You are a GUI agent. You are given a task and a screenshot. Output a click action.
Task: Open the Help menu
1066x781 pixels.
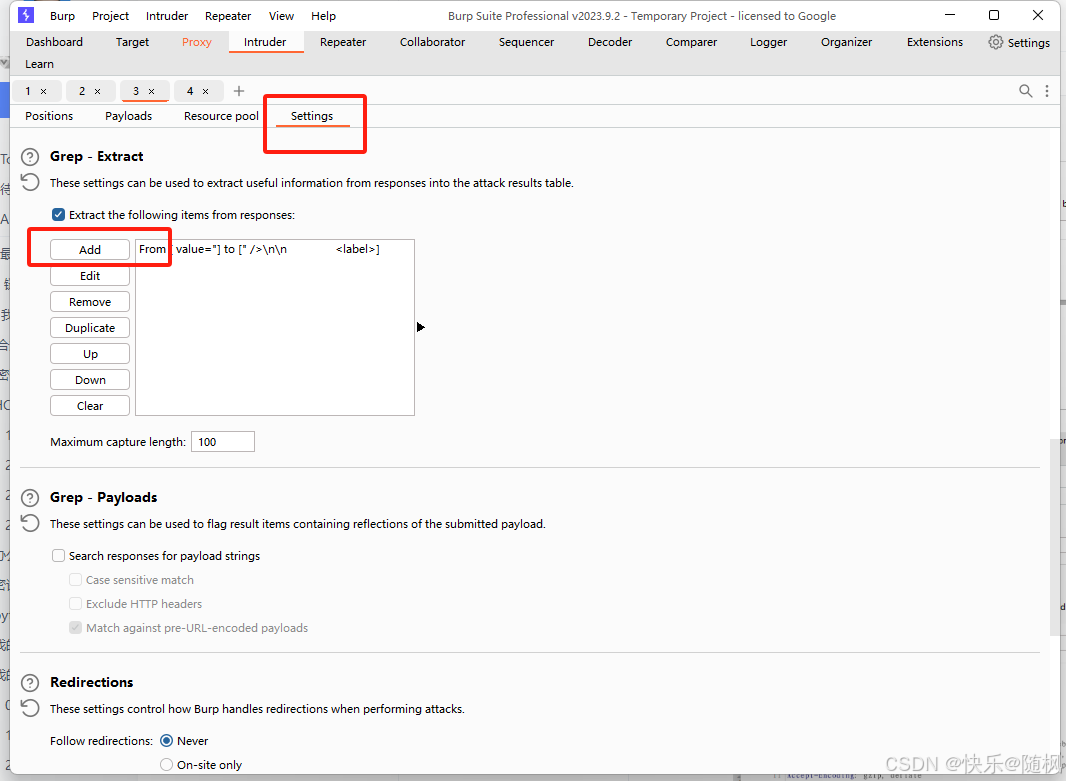[324, 16]
